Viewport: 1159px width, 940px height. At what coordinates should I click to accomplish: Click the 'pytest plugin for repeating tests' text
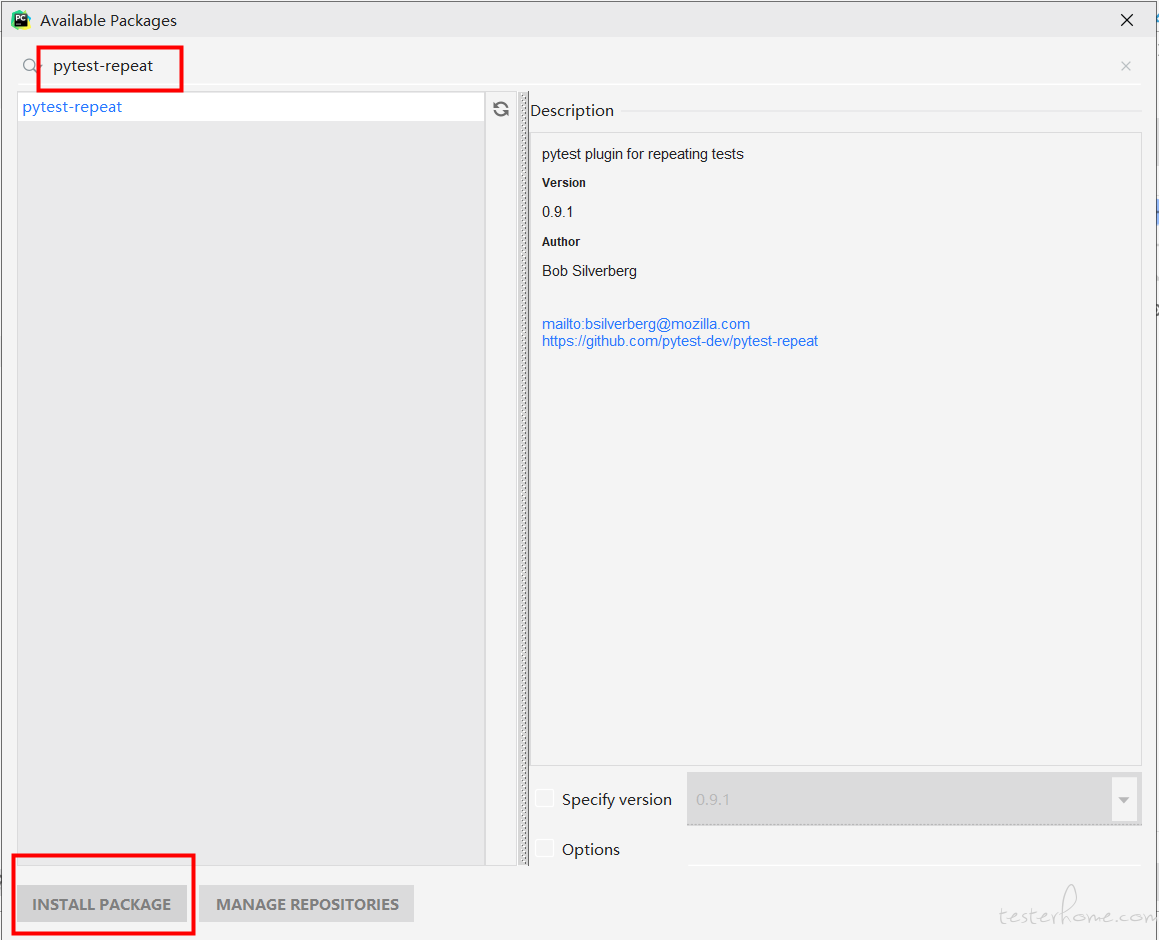coord(642,154)
